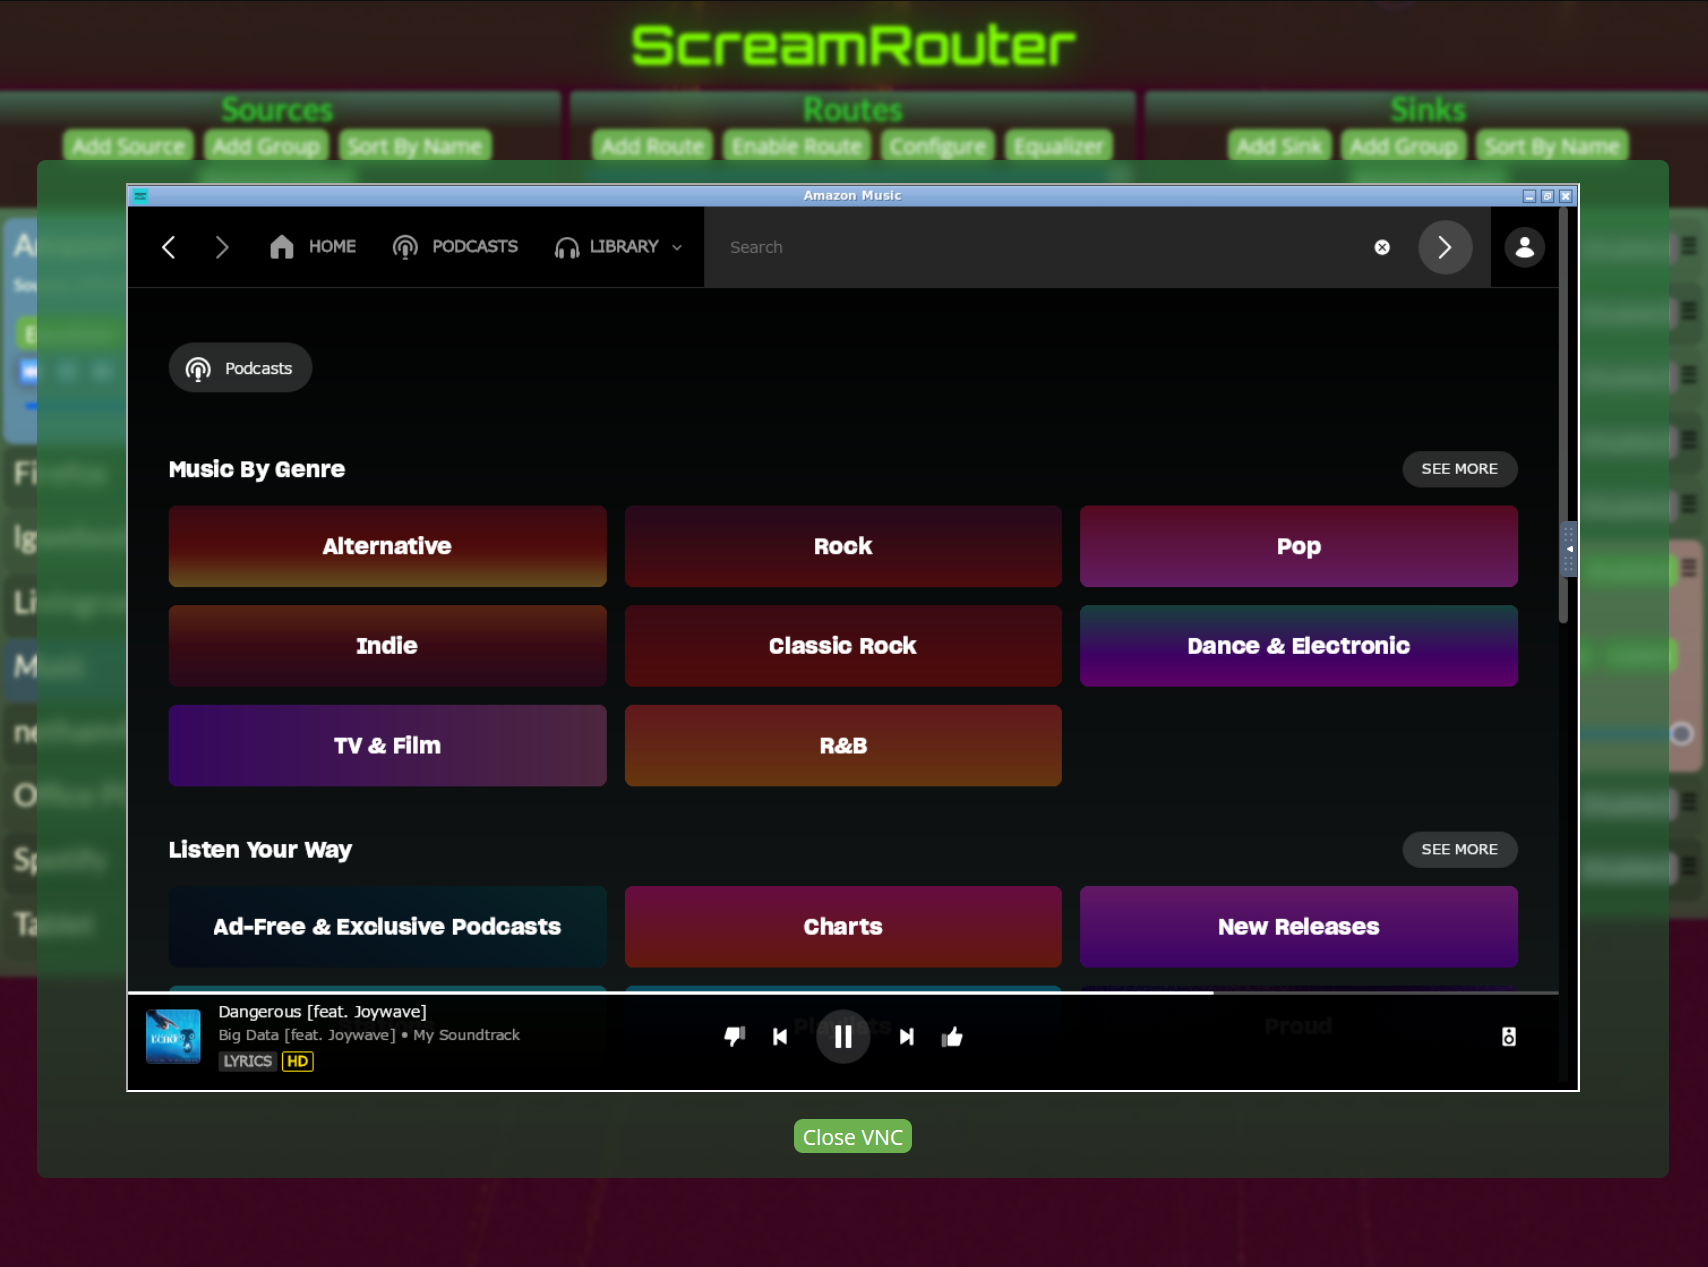The height and width of the screenshot is (1267, 1708).
Task: Show LYRICS for the playing song
Action: [x=247, y=1061]
